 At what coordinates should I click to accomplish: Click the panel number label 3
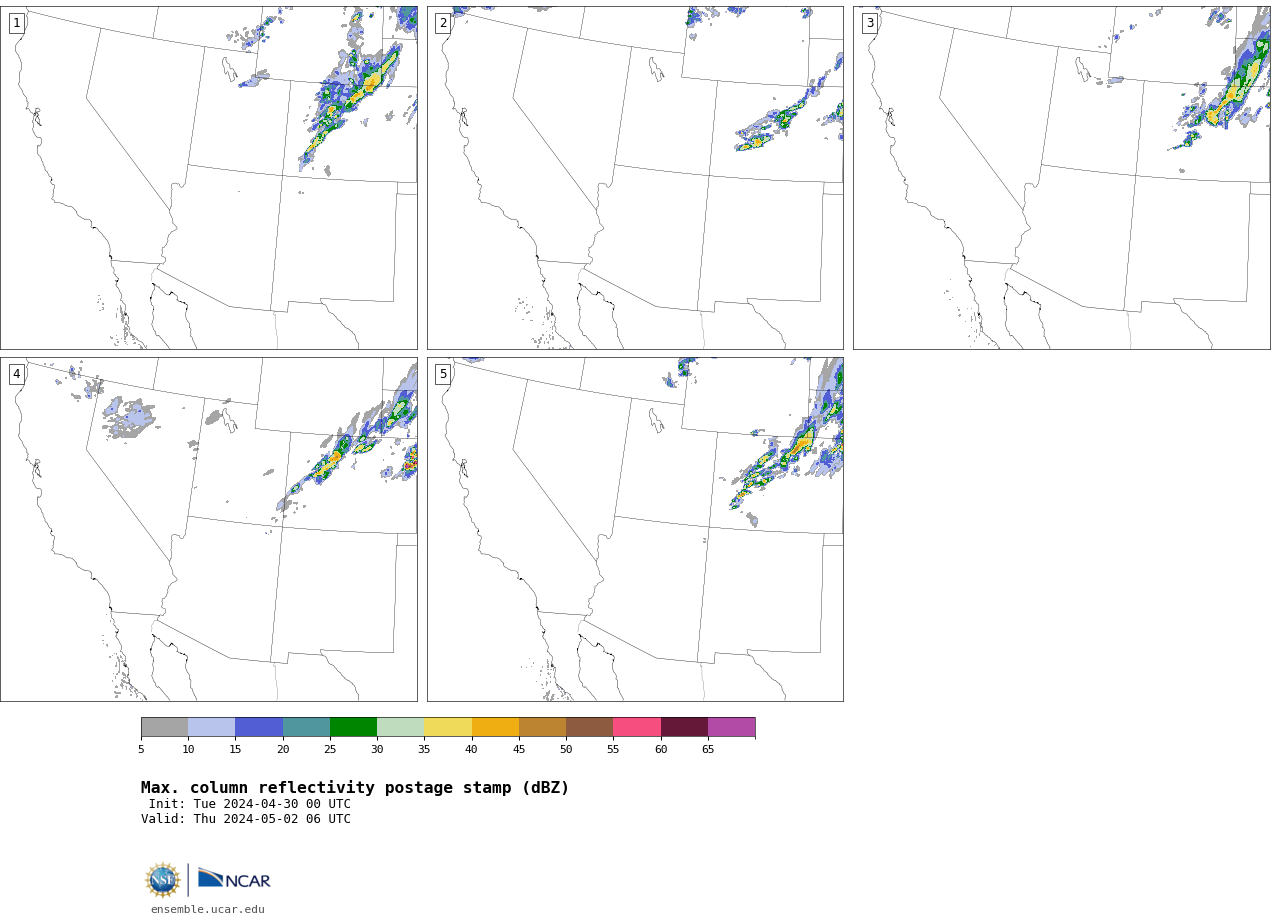click(x=870, y=23)
